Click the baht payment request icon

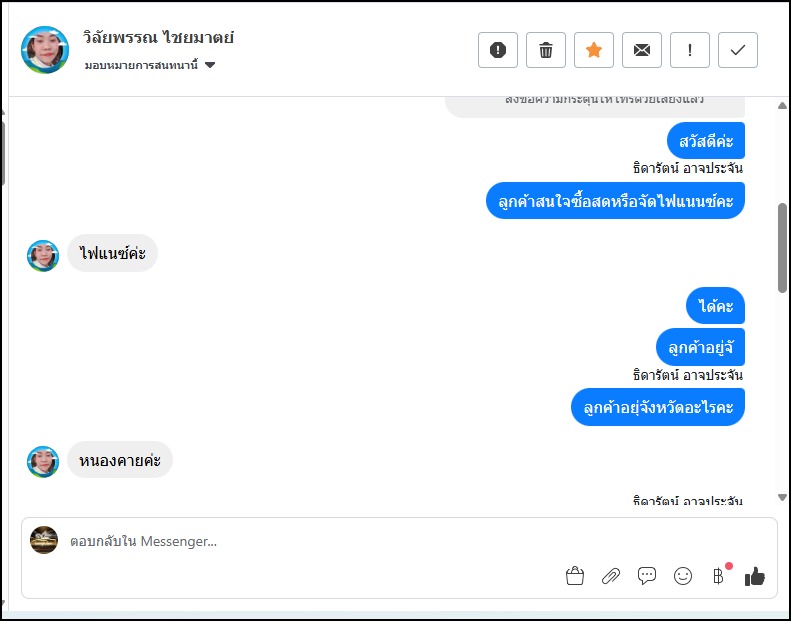[718, 576]
